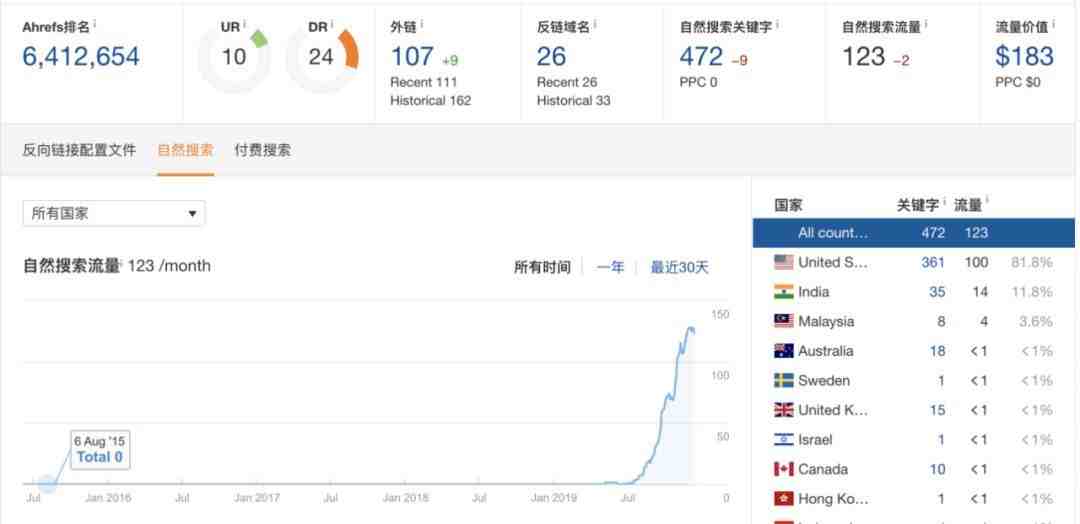Switch to 反向链接配置文件 tab
The height and width of the screenshot is (524, 1080).
coord(79,150)
